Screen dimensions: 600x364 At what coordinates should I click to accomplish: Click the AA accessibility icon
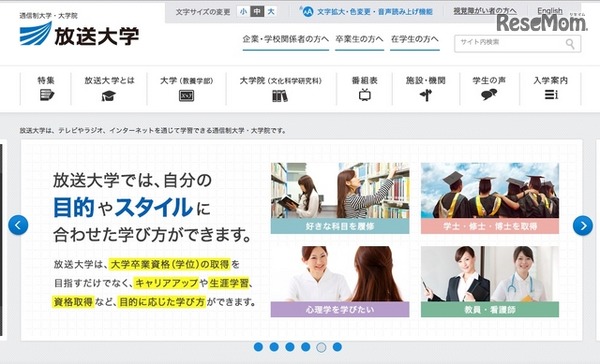tap(308, 12)
